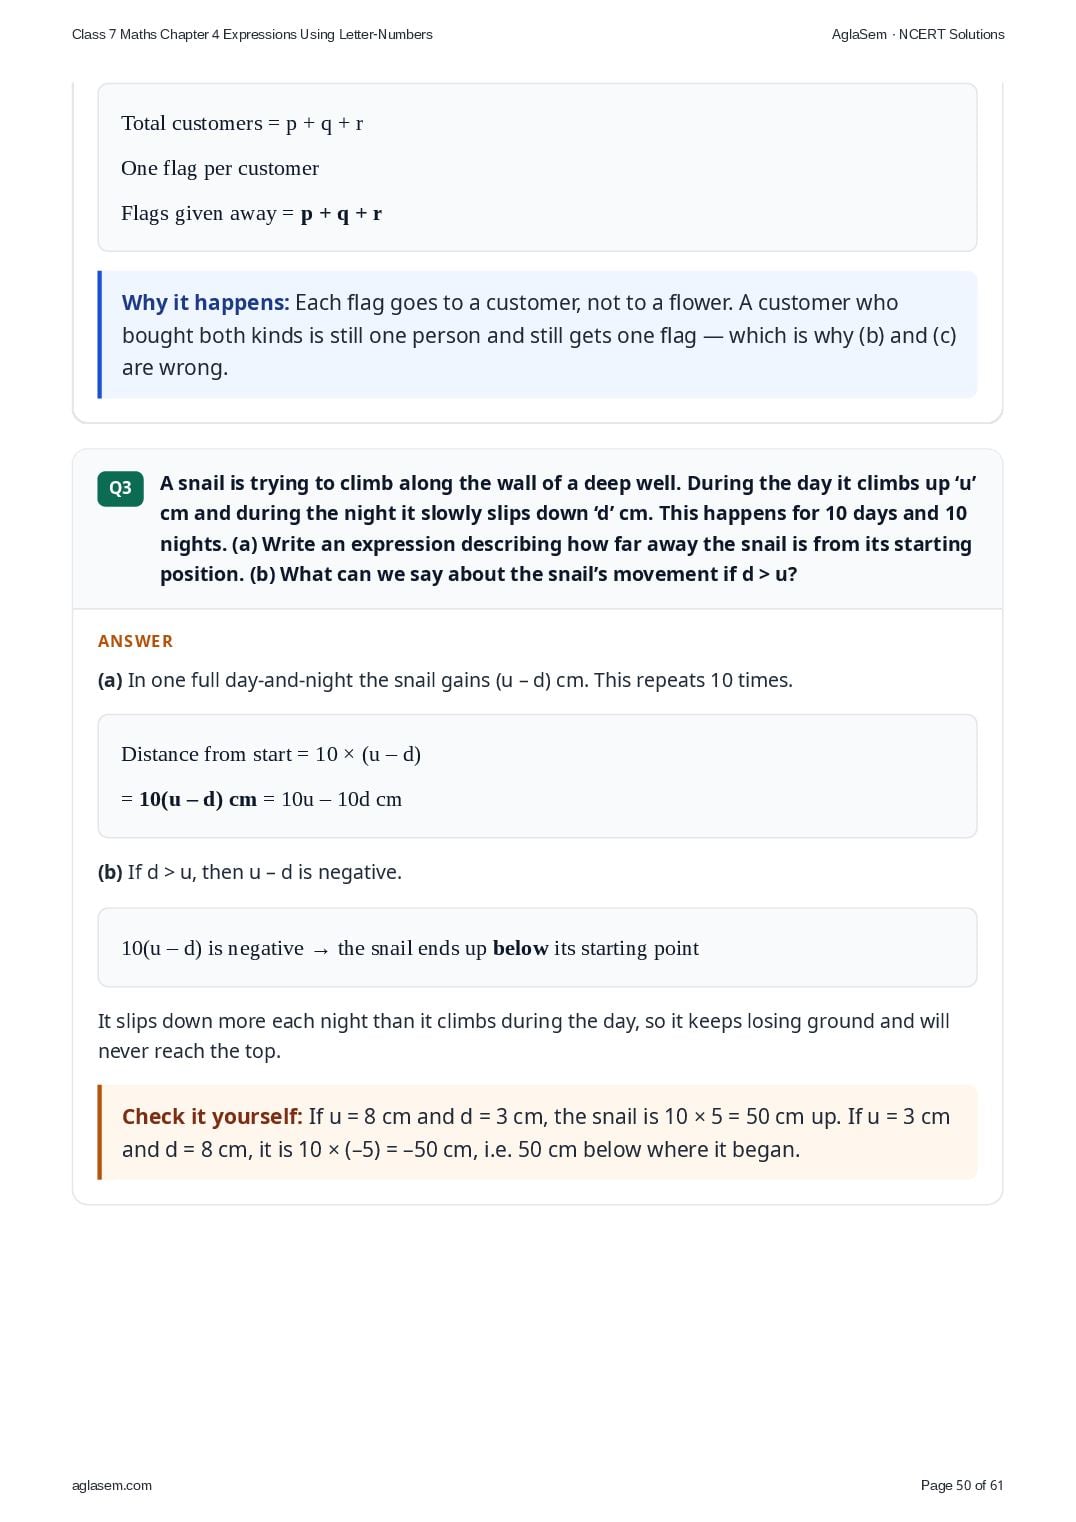The image size is (1076, 1522).
Task: Select the Distance from start formula line
Action: pyautogui.click(x=271, y=754)
